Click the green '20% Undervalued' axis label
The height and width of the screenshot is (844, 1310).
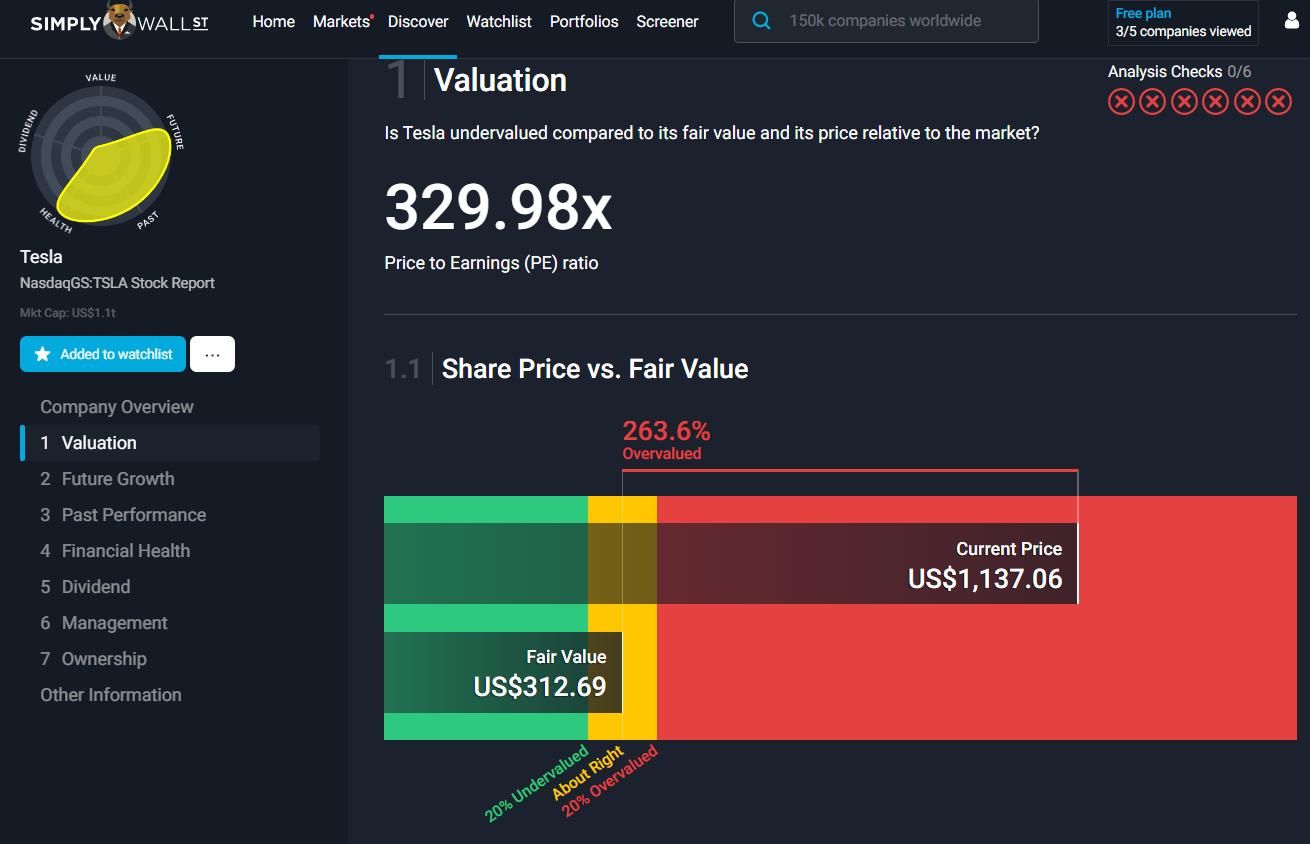536,783
